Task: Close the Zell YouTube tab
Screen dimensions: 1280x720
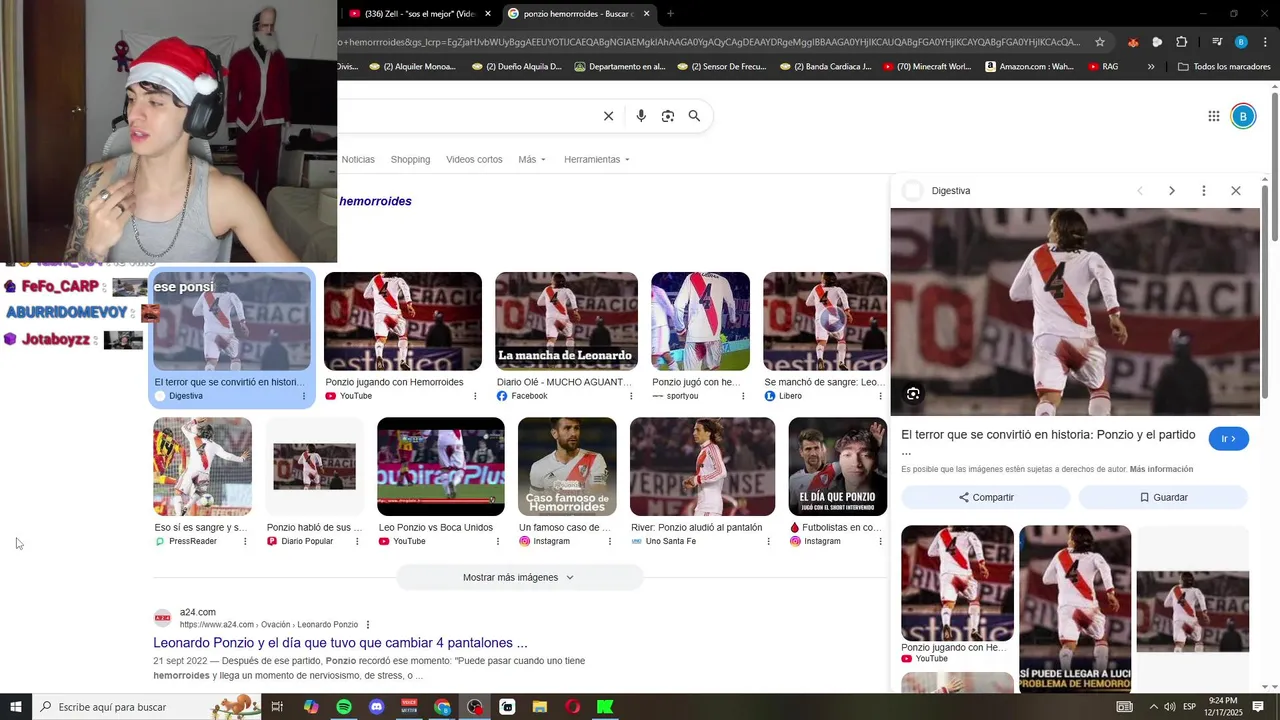Action: click(488, 14)
